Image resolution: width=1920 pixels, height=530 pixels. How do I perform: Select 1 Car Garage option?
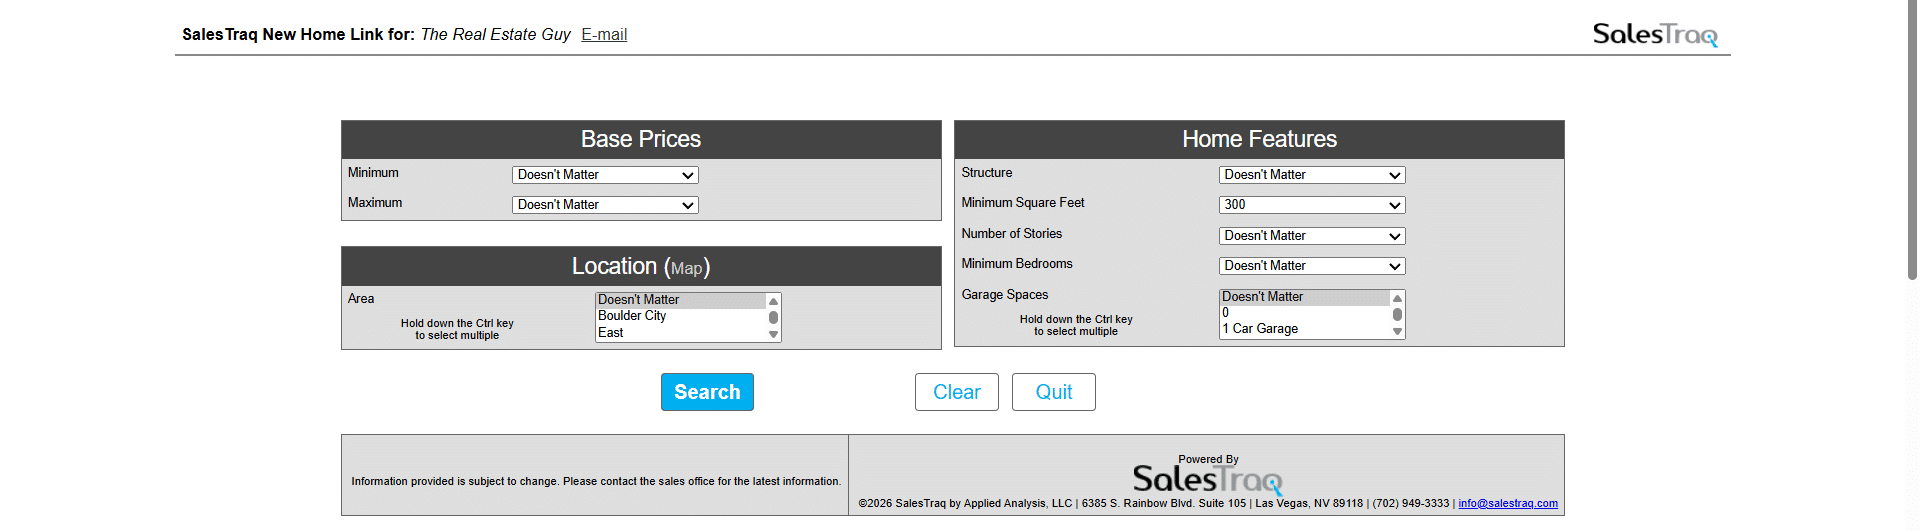coord(1304,329)
